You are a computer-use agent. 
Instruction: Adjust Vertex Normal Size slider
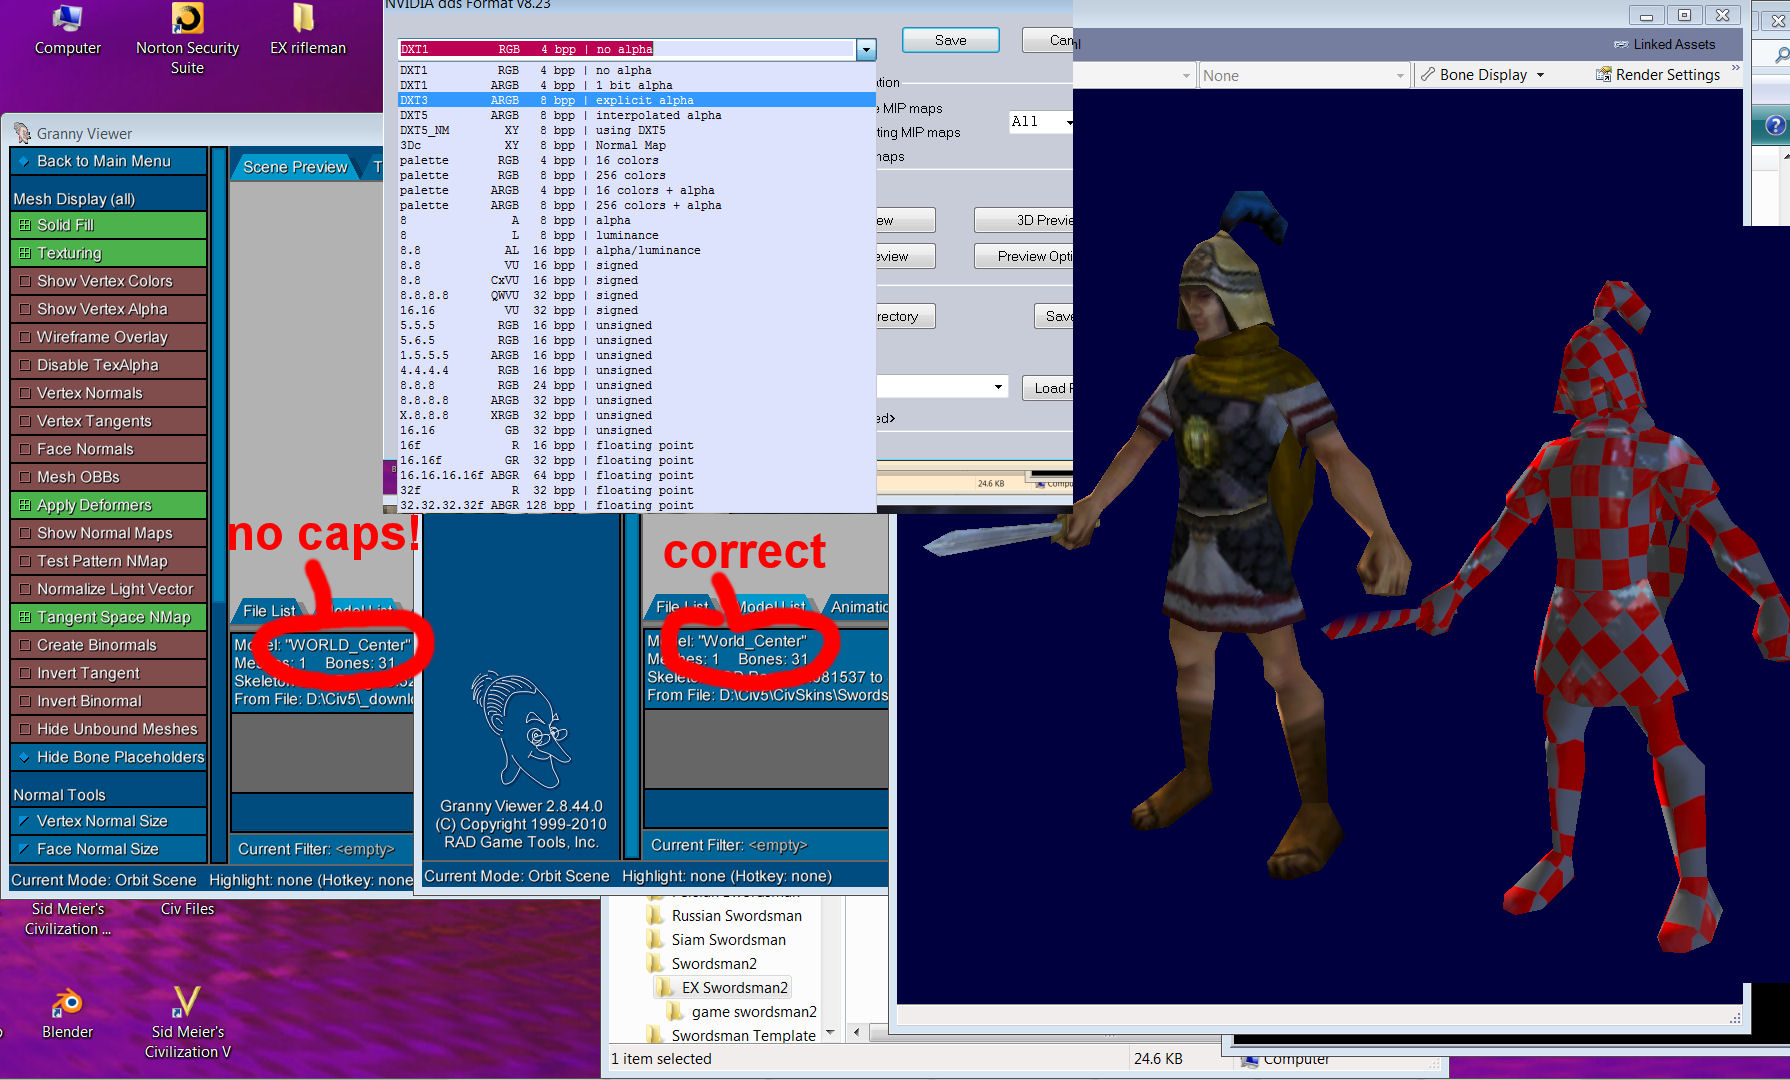(108, 821)
